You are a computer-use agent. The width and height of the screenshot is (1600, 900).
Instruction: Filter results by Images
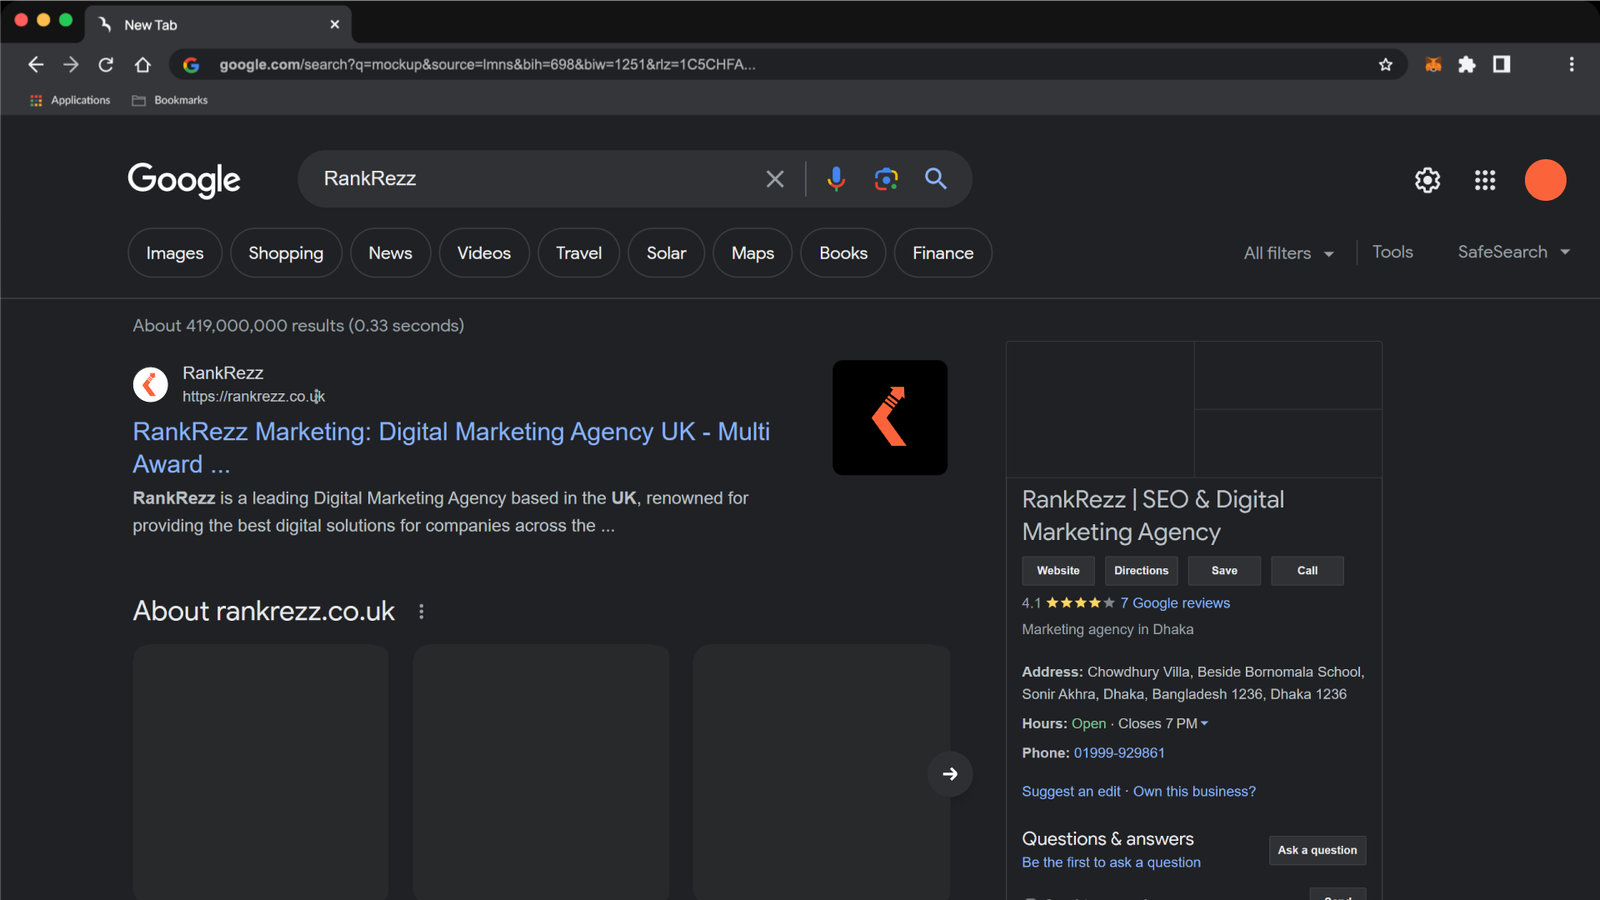175,253
